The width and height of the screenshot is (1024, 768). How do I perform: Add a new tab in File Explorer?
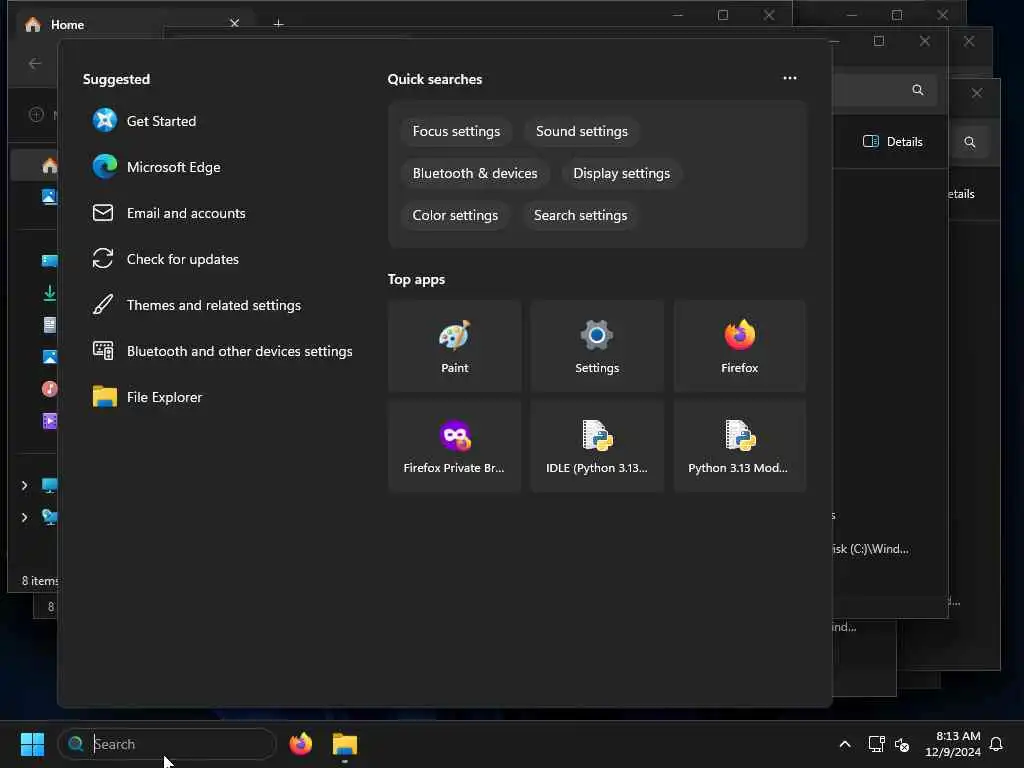(278, 24)
